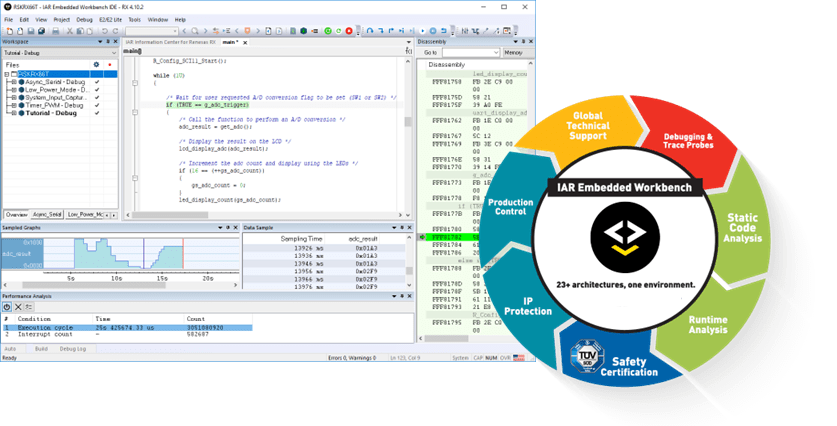Click the Redo arrow icon

coord(115,31)
